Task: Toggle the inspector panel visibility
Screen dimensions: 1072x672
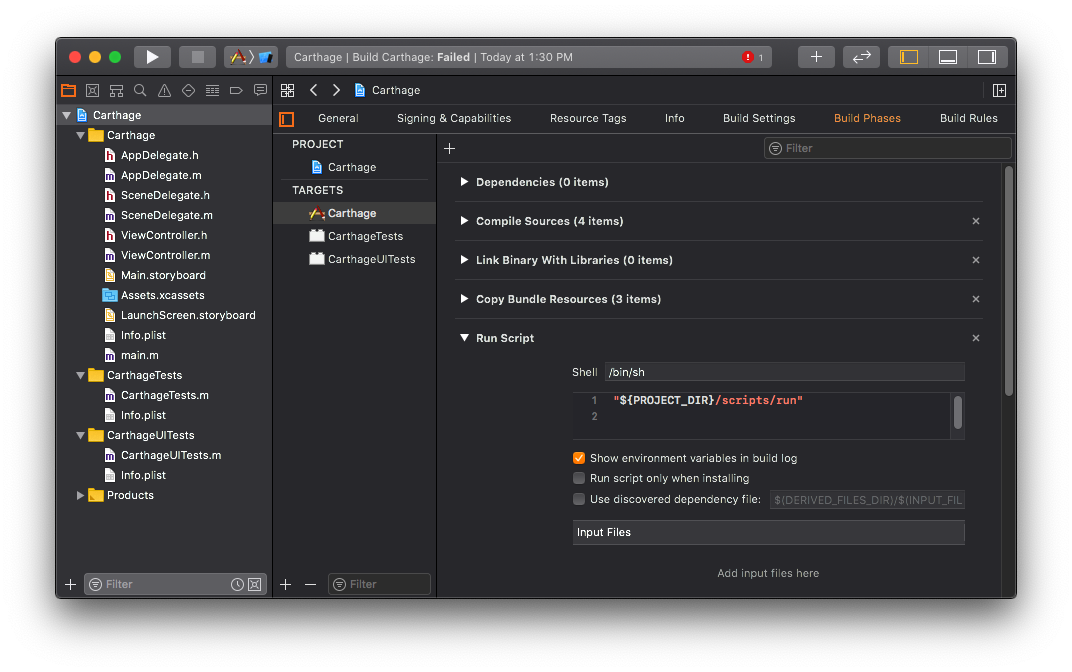Action: point(987,57)
